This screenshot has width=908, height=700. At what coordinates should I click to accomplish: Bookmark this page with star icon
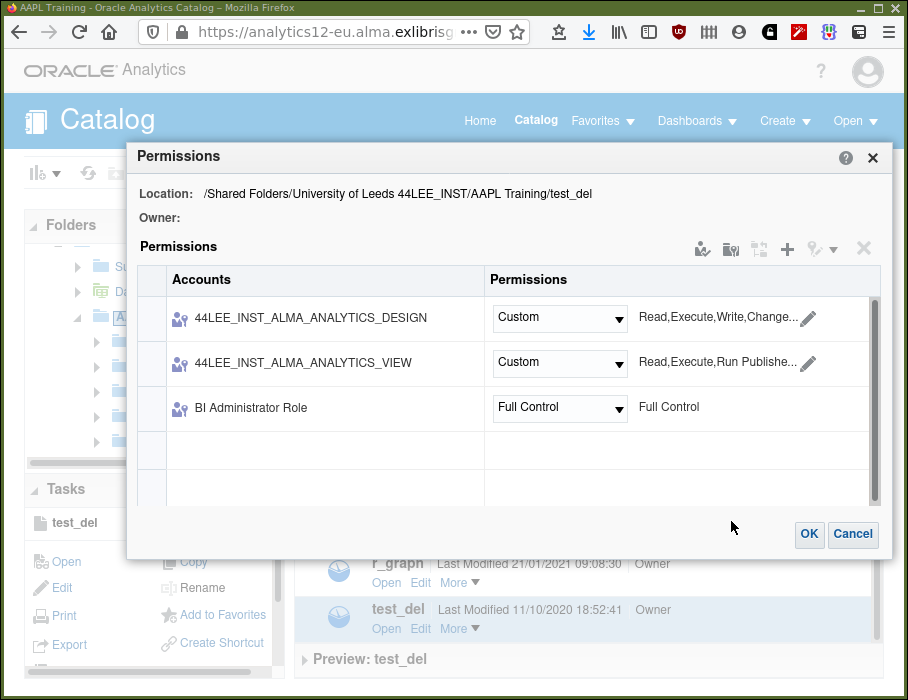517,32
